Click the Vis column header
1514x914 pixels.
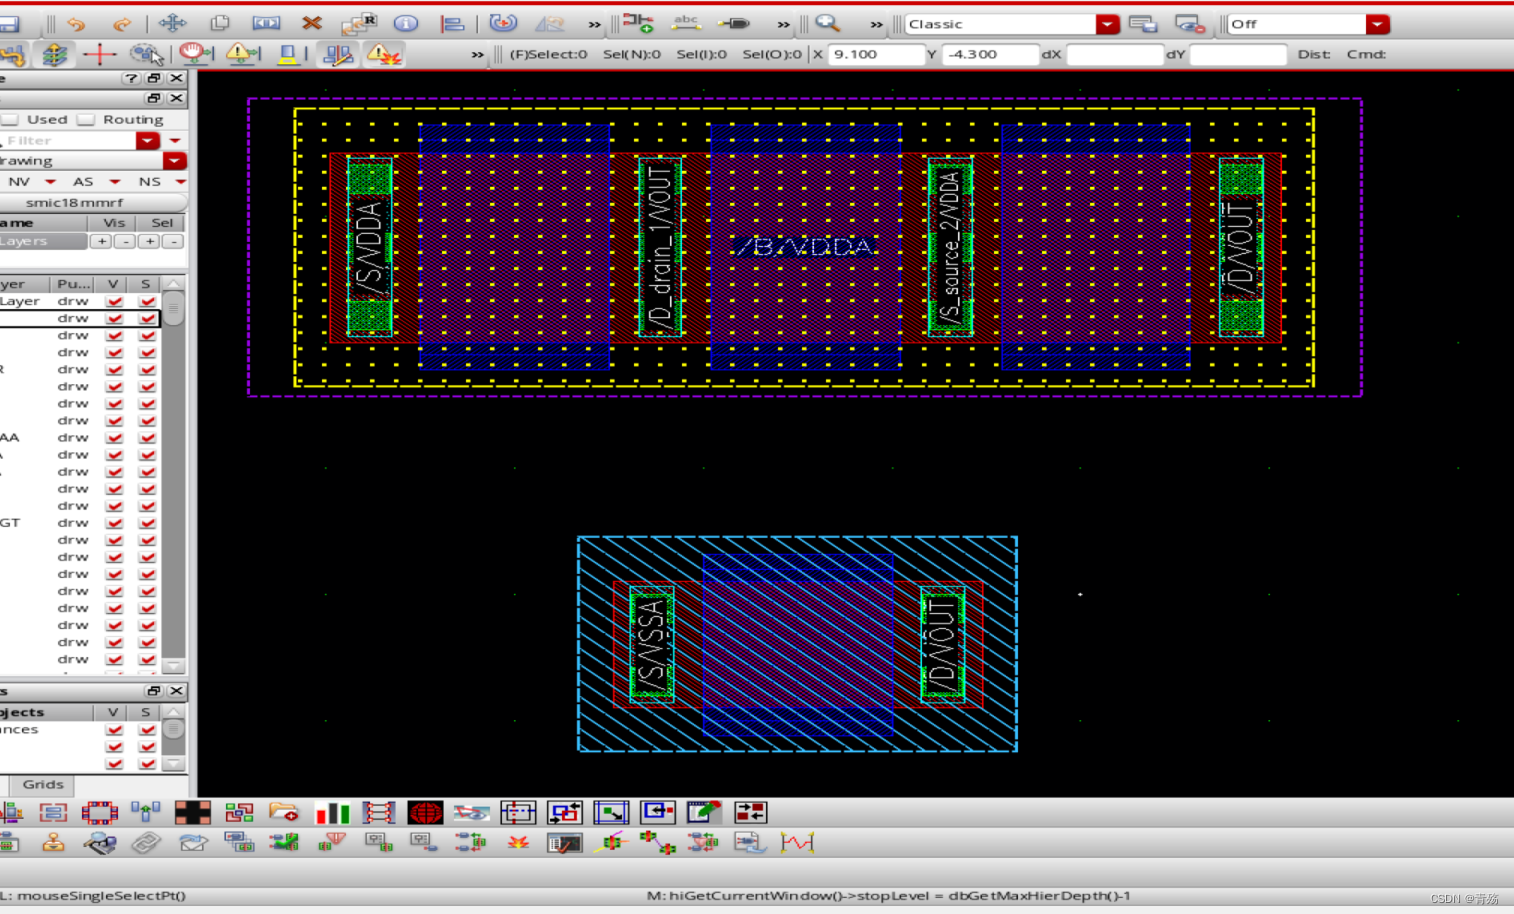click(114, 222)
